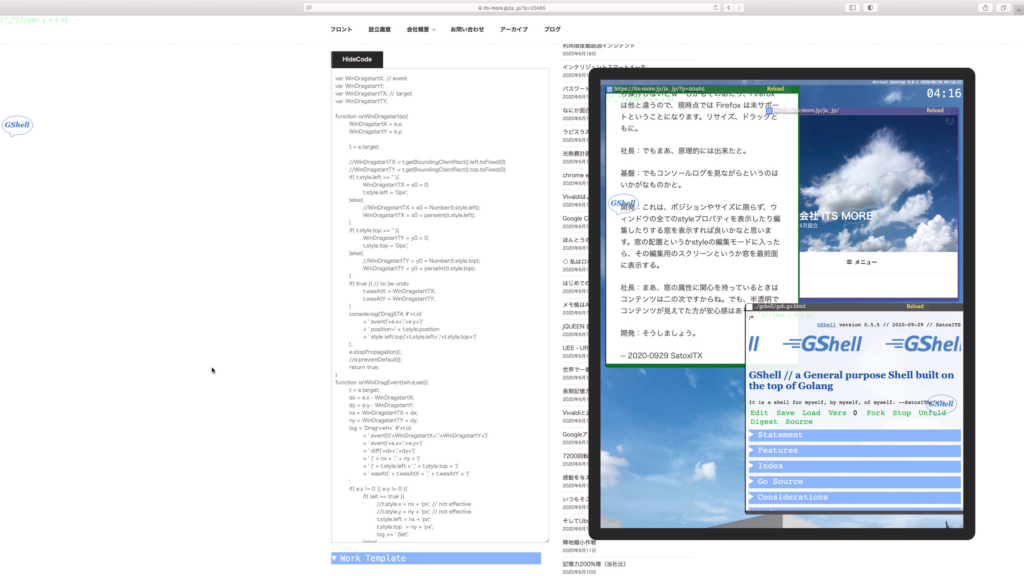1024x576 pixels.
Task: Select the ブログ navigation item
Action: 552,29
